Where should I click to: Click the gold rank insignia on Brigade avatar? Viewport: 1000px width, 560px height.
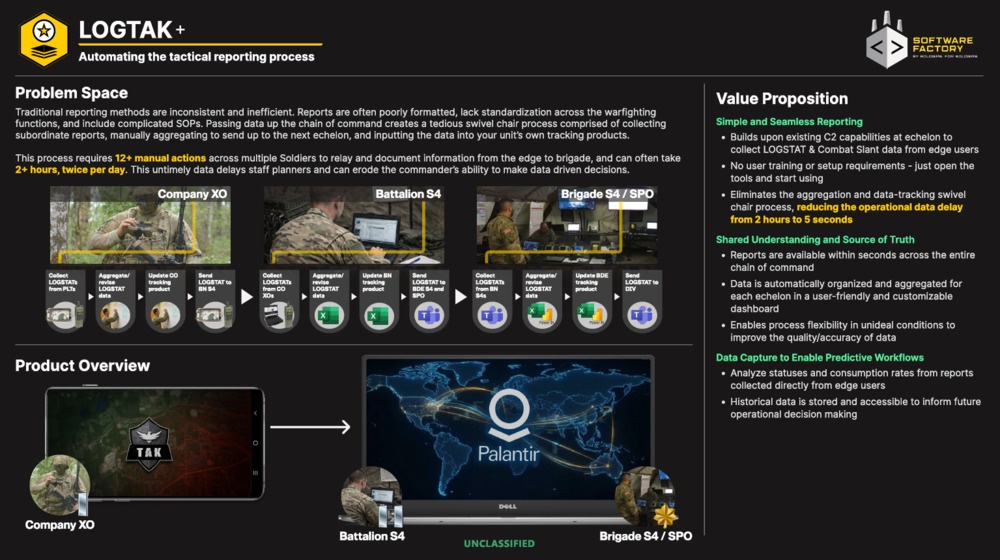coord(665,515)
